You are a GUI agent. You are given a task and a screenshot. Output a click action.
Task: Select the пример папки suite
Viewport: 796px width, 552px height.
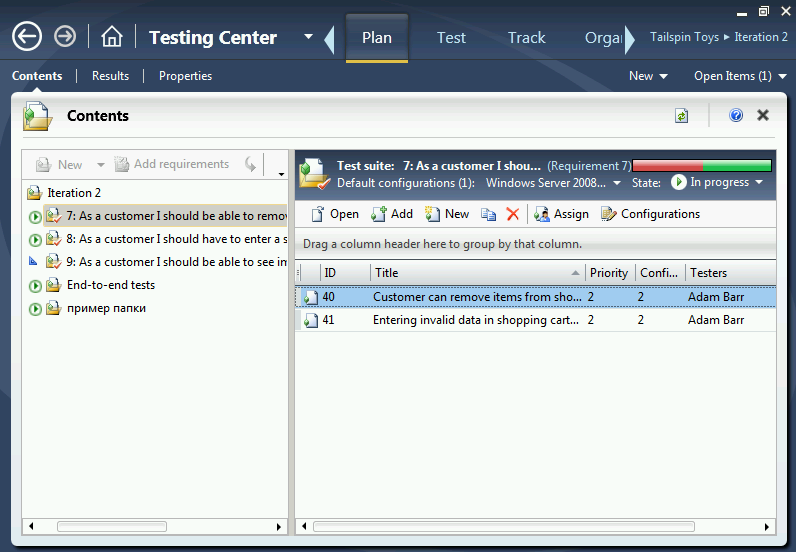click(x=106, y=308)
